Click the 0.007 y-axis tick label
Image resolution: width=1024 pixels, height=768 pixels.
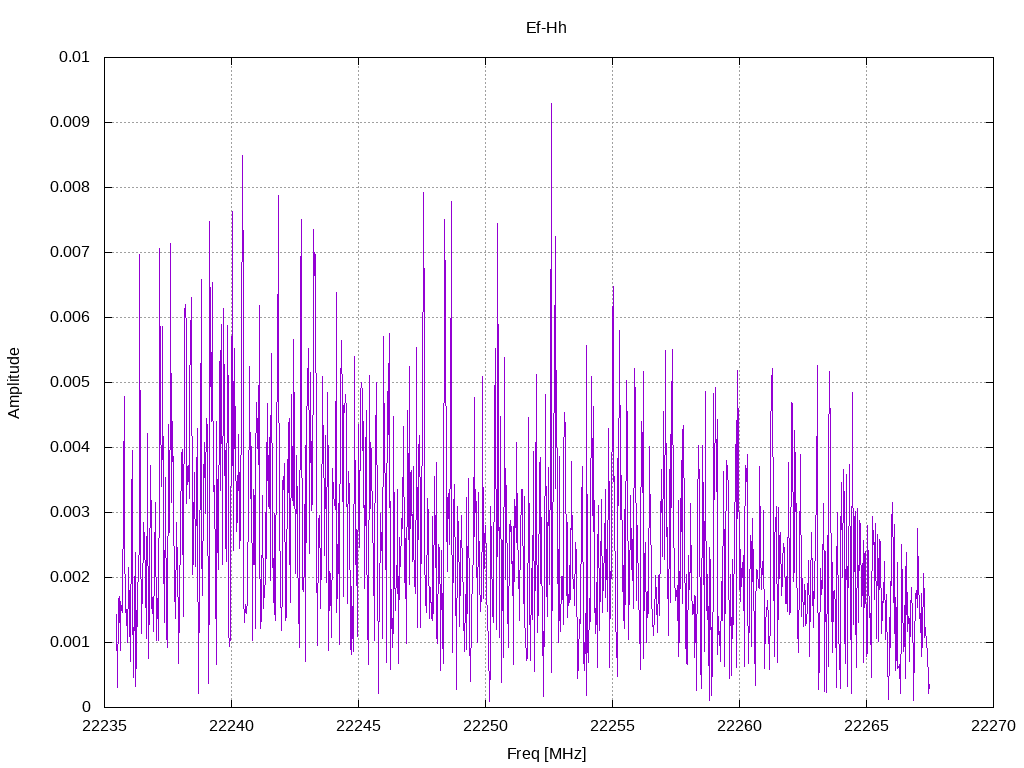(x=70, y=252)
